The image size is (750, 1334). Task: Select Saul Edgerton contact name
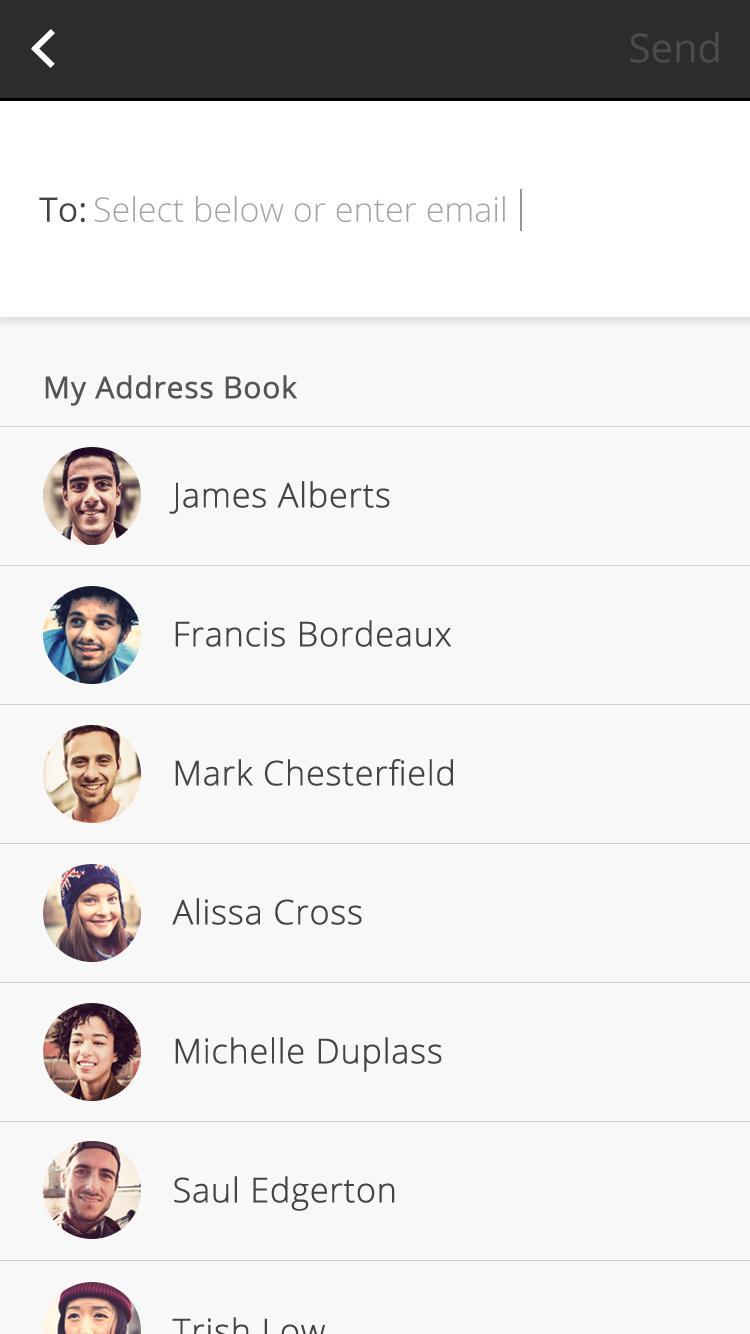tap(285, 1191)
